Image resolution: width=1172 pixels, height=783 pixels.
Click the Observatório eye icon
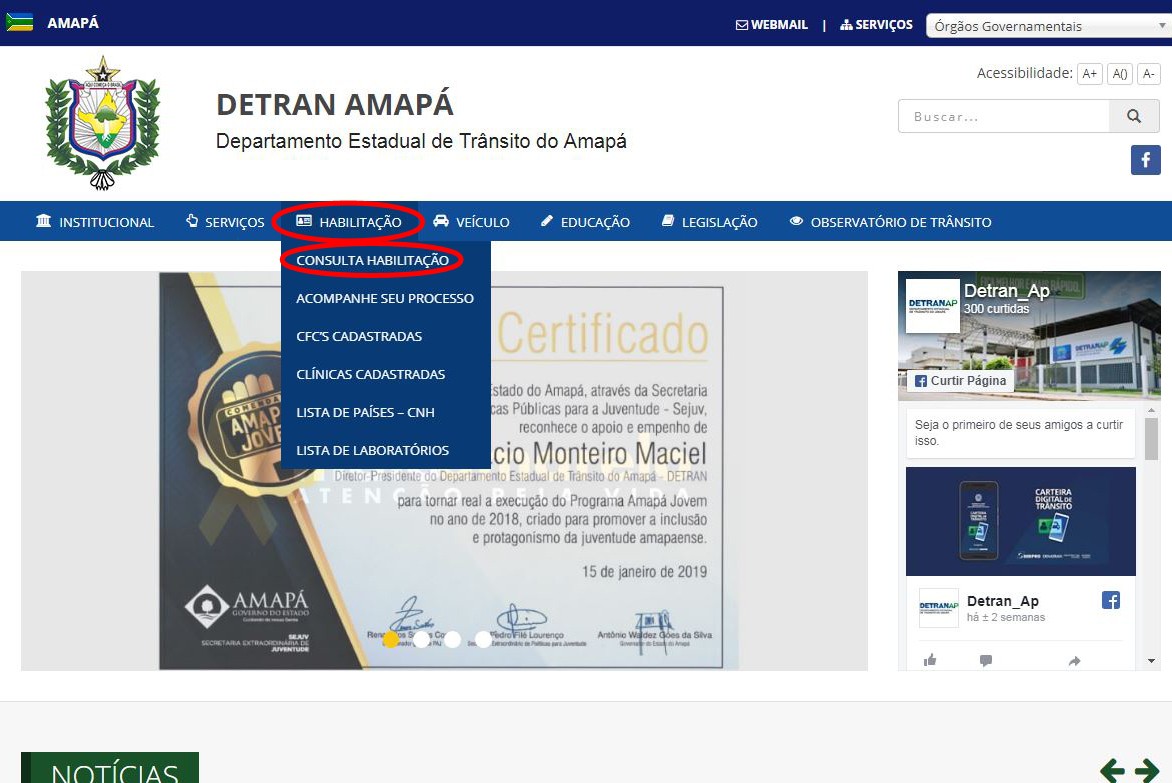coord(797,221)
